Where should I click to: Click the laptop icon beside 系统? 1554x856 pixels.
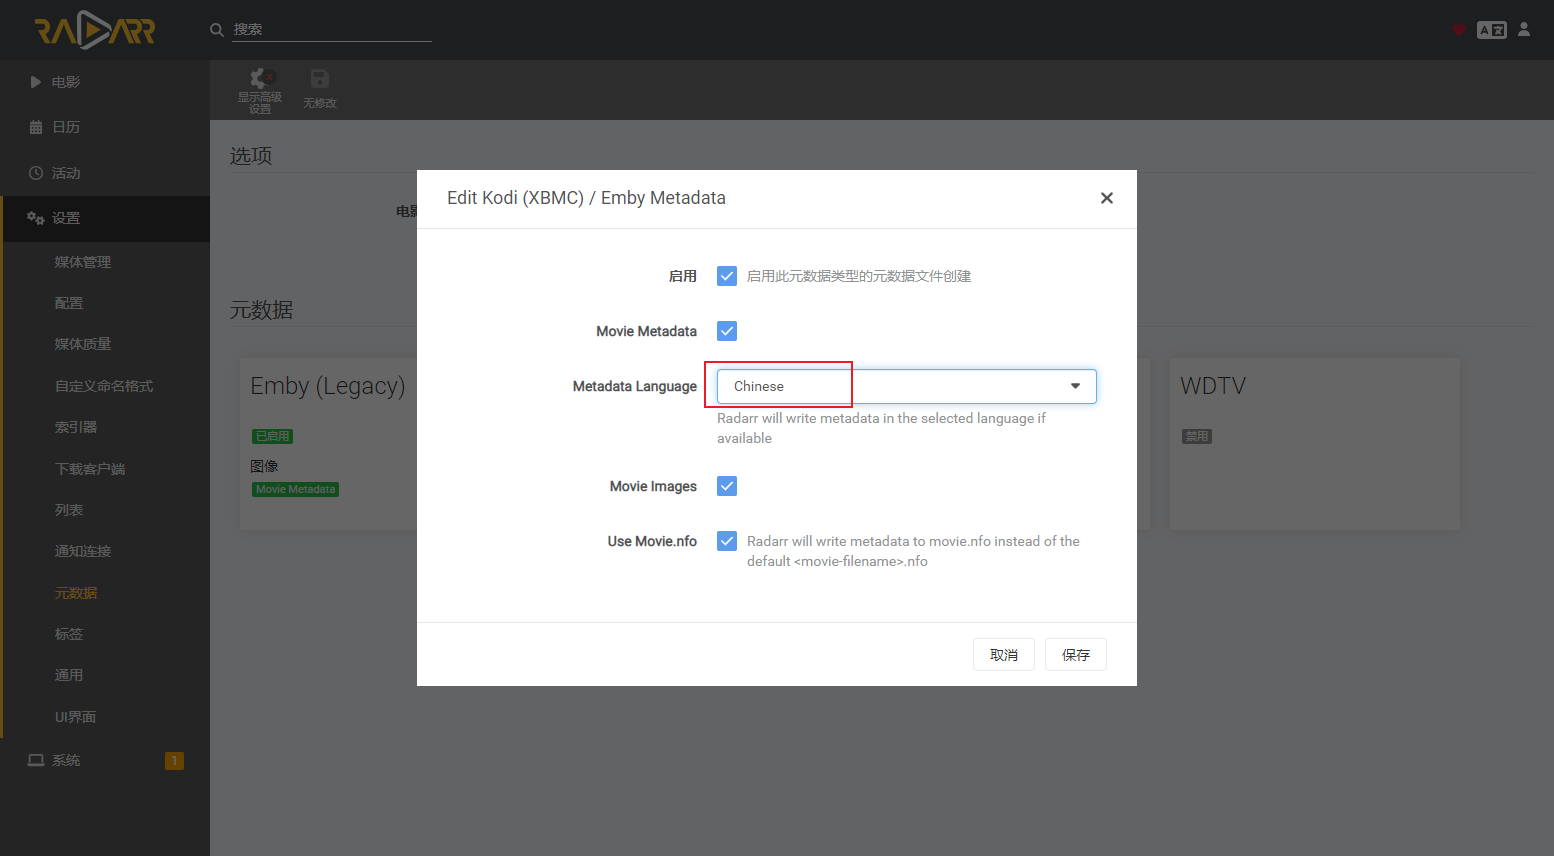(x=36, y=760)
